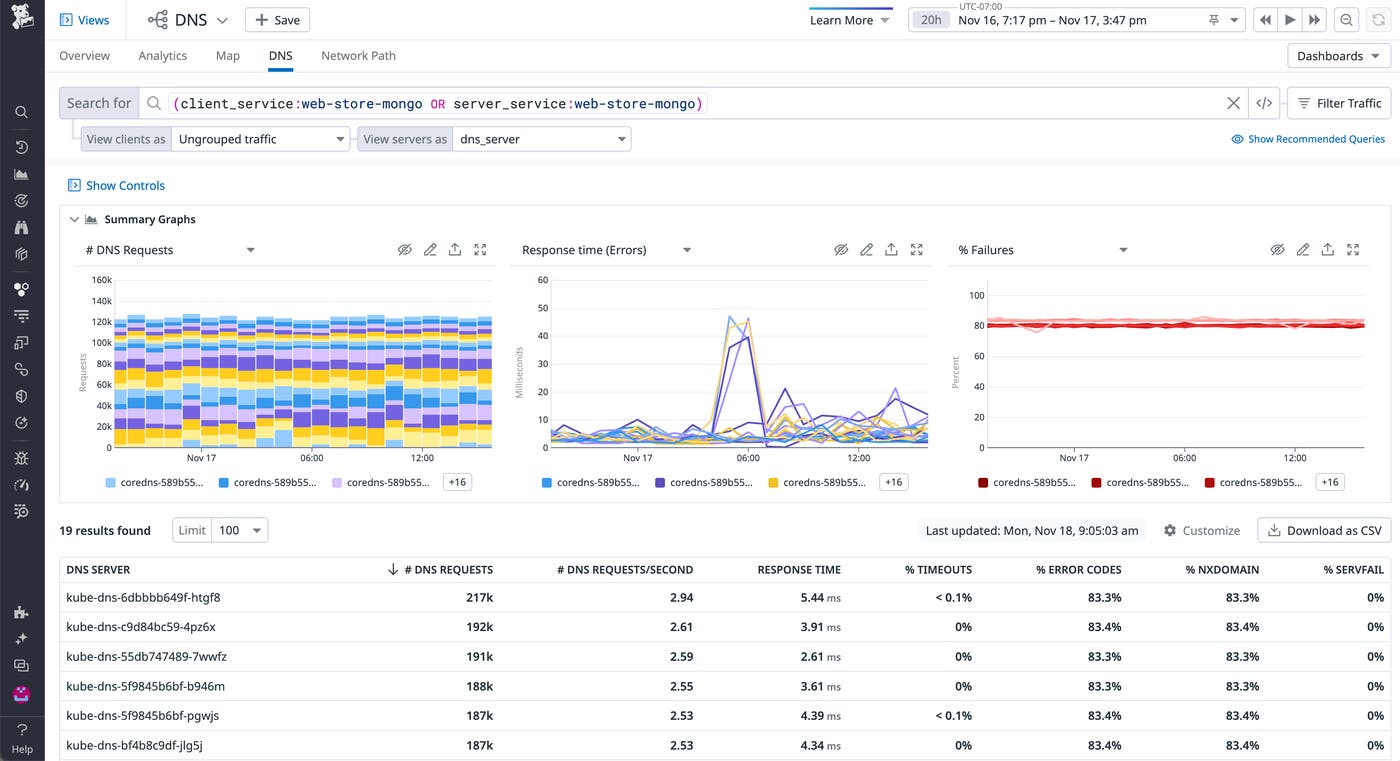The image size is (1400, 761).
Task: Open the View servers as dns_server dropdown
Action: (542, 139)
